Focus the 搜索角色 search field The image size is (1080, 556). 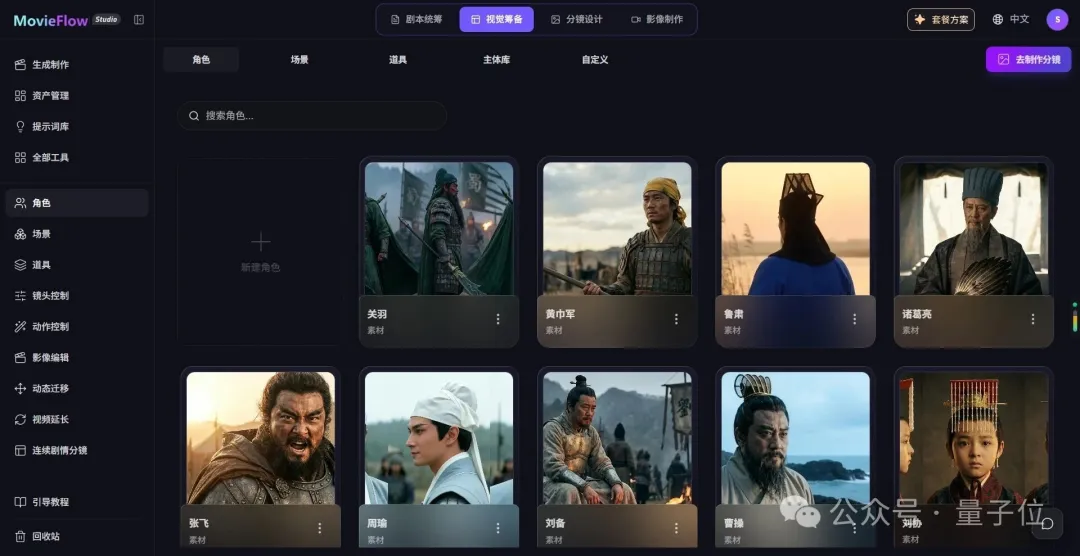click(x=312, y=116)
